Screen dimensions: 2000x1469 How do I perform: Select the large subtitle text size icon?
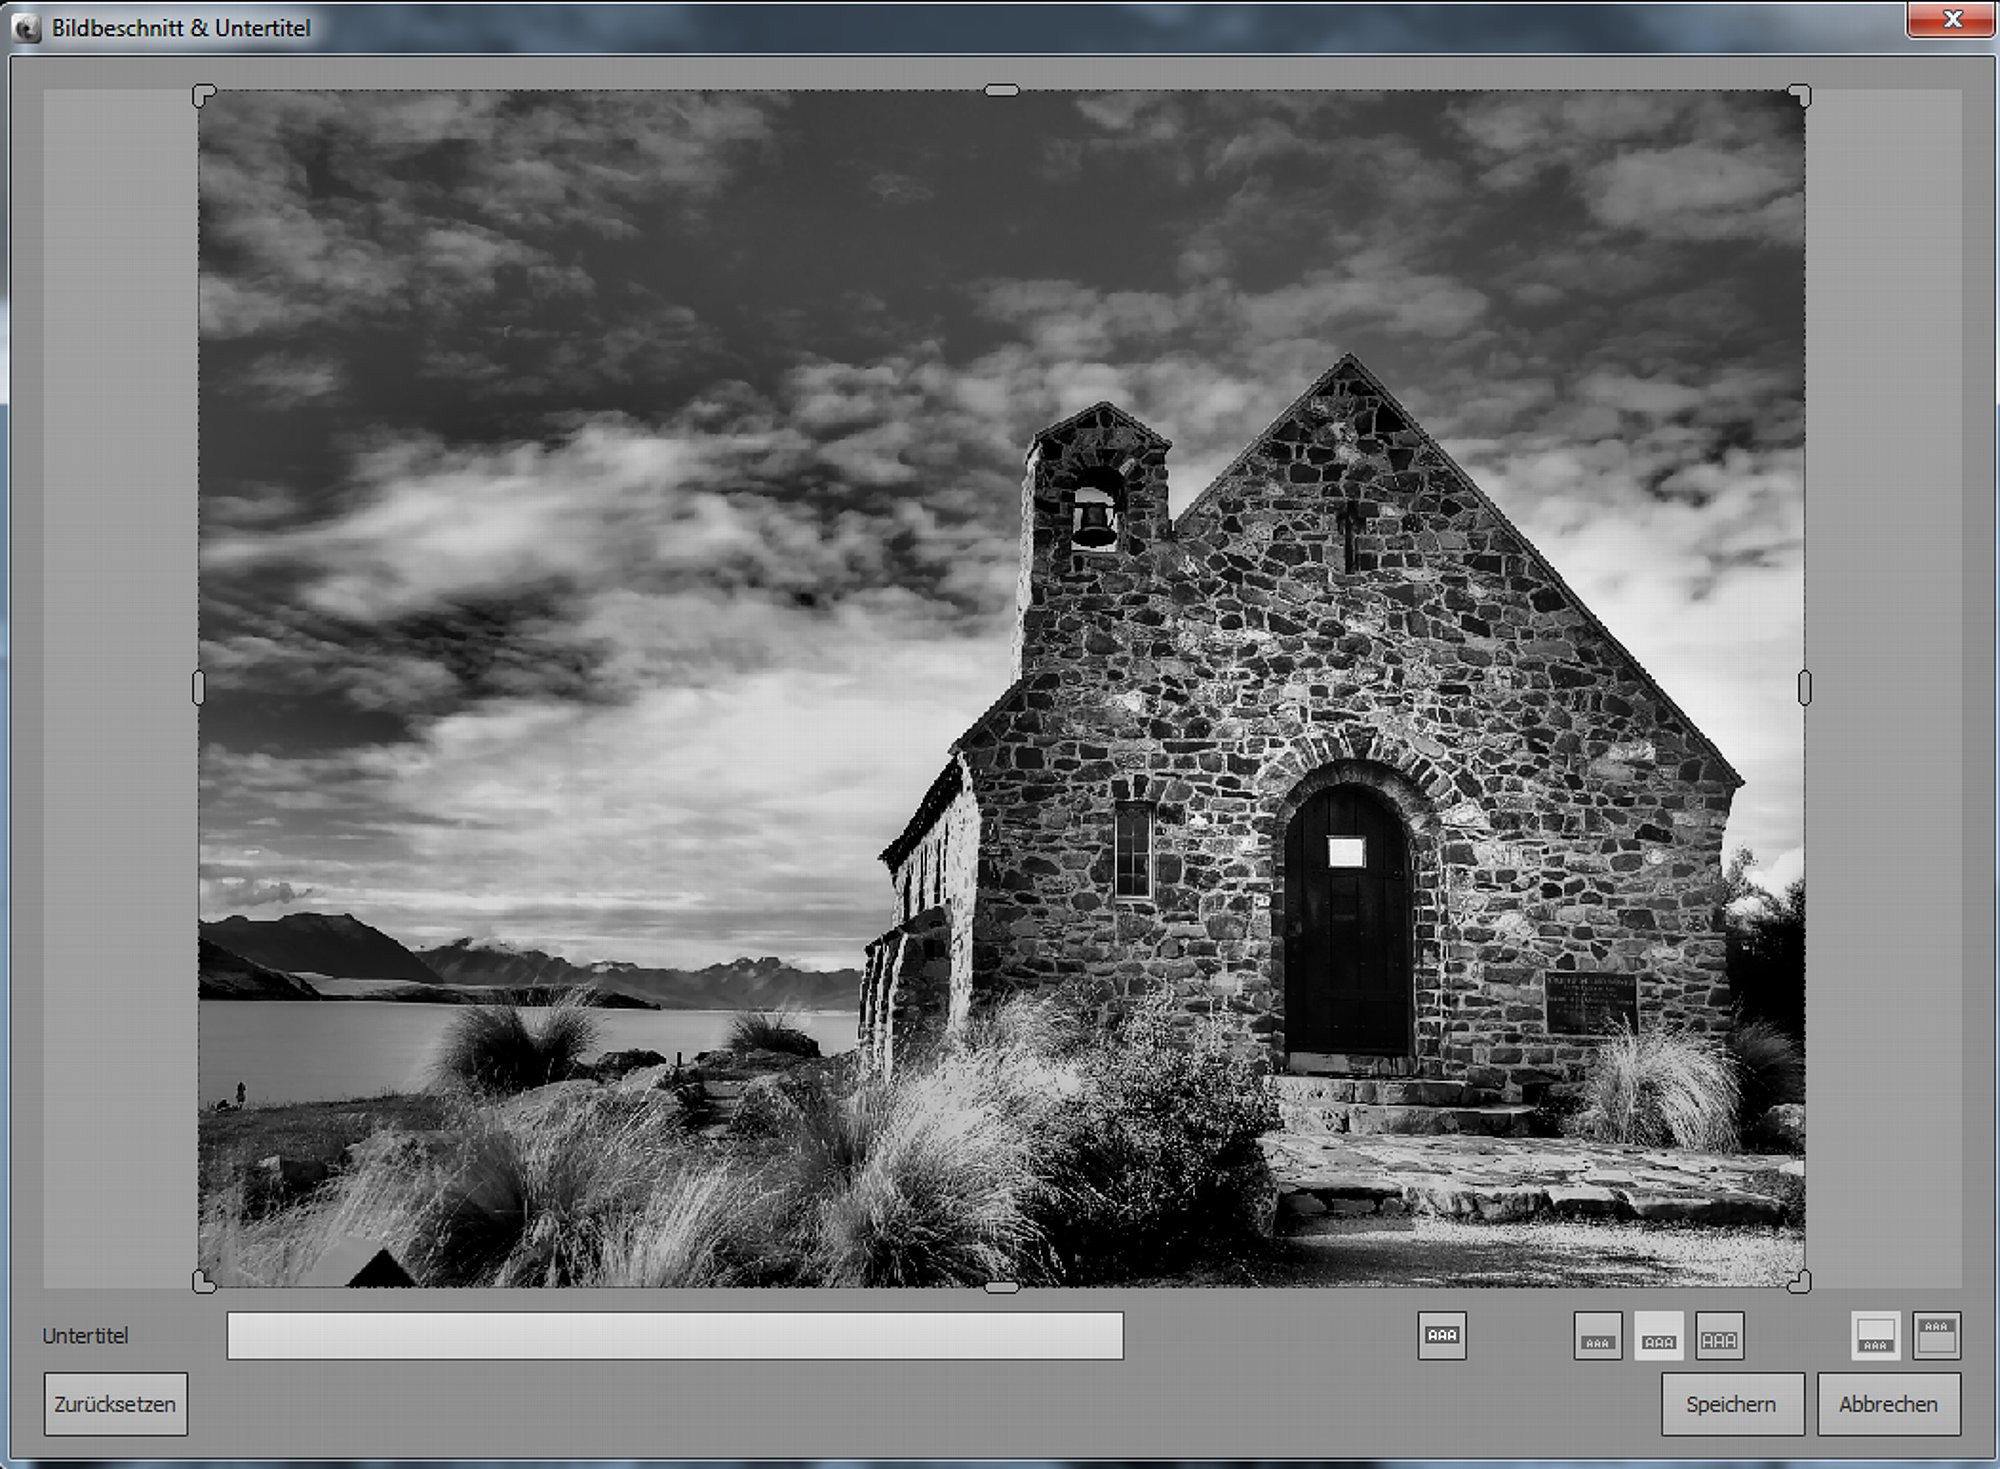point(1719,1336)
